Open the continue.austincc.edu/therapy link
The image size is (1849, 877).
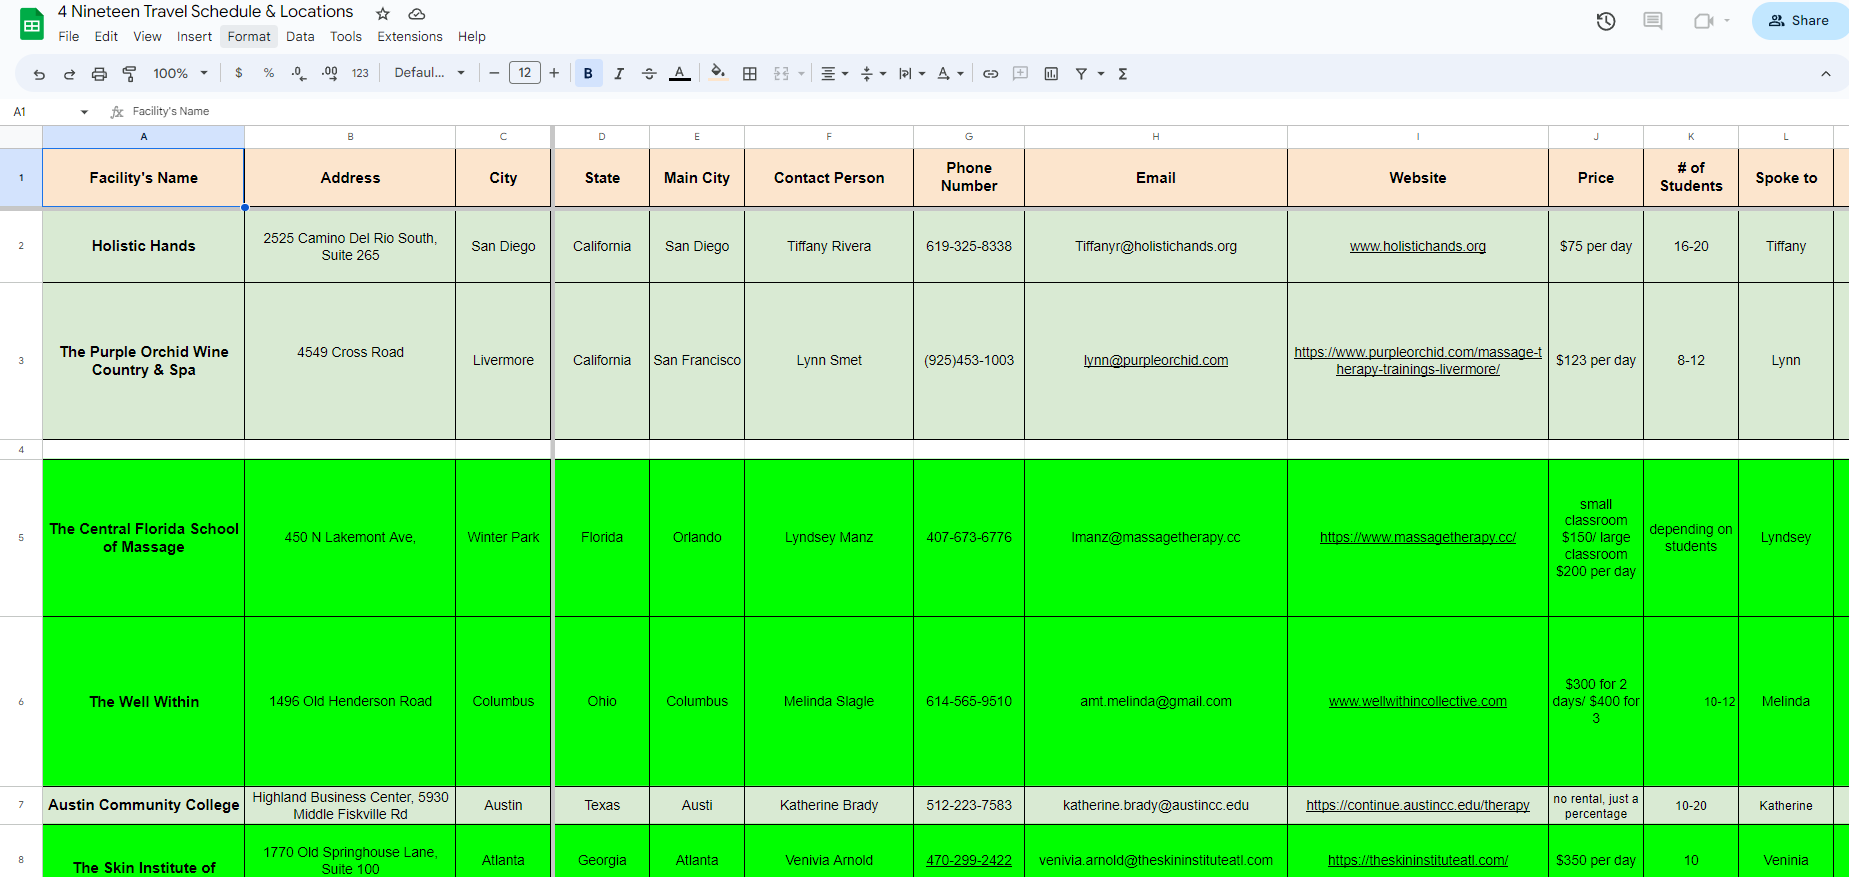[1417, 805]
